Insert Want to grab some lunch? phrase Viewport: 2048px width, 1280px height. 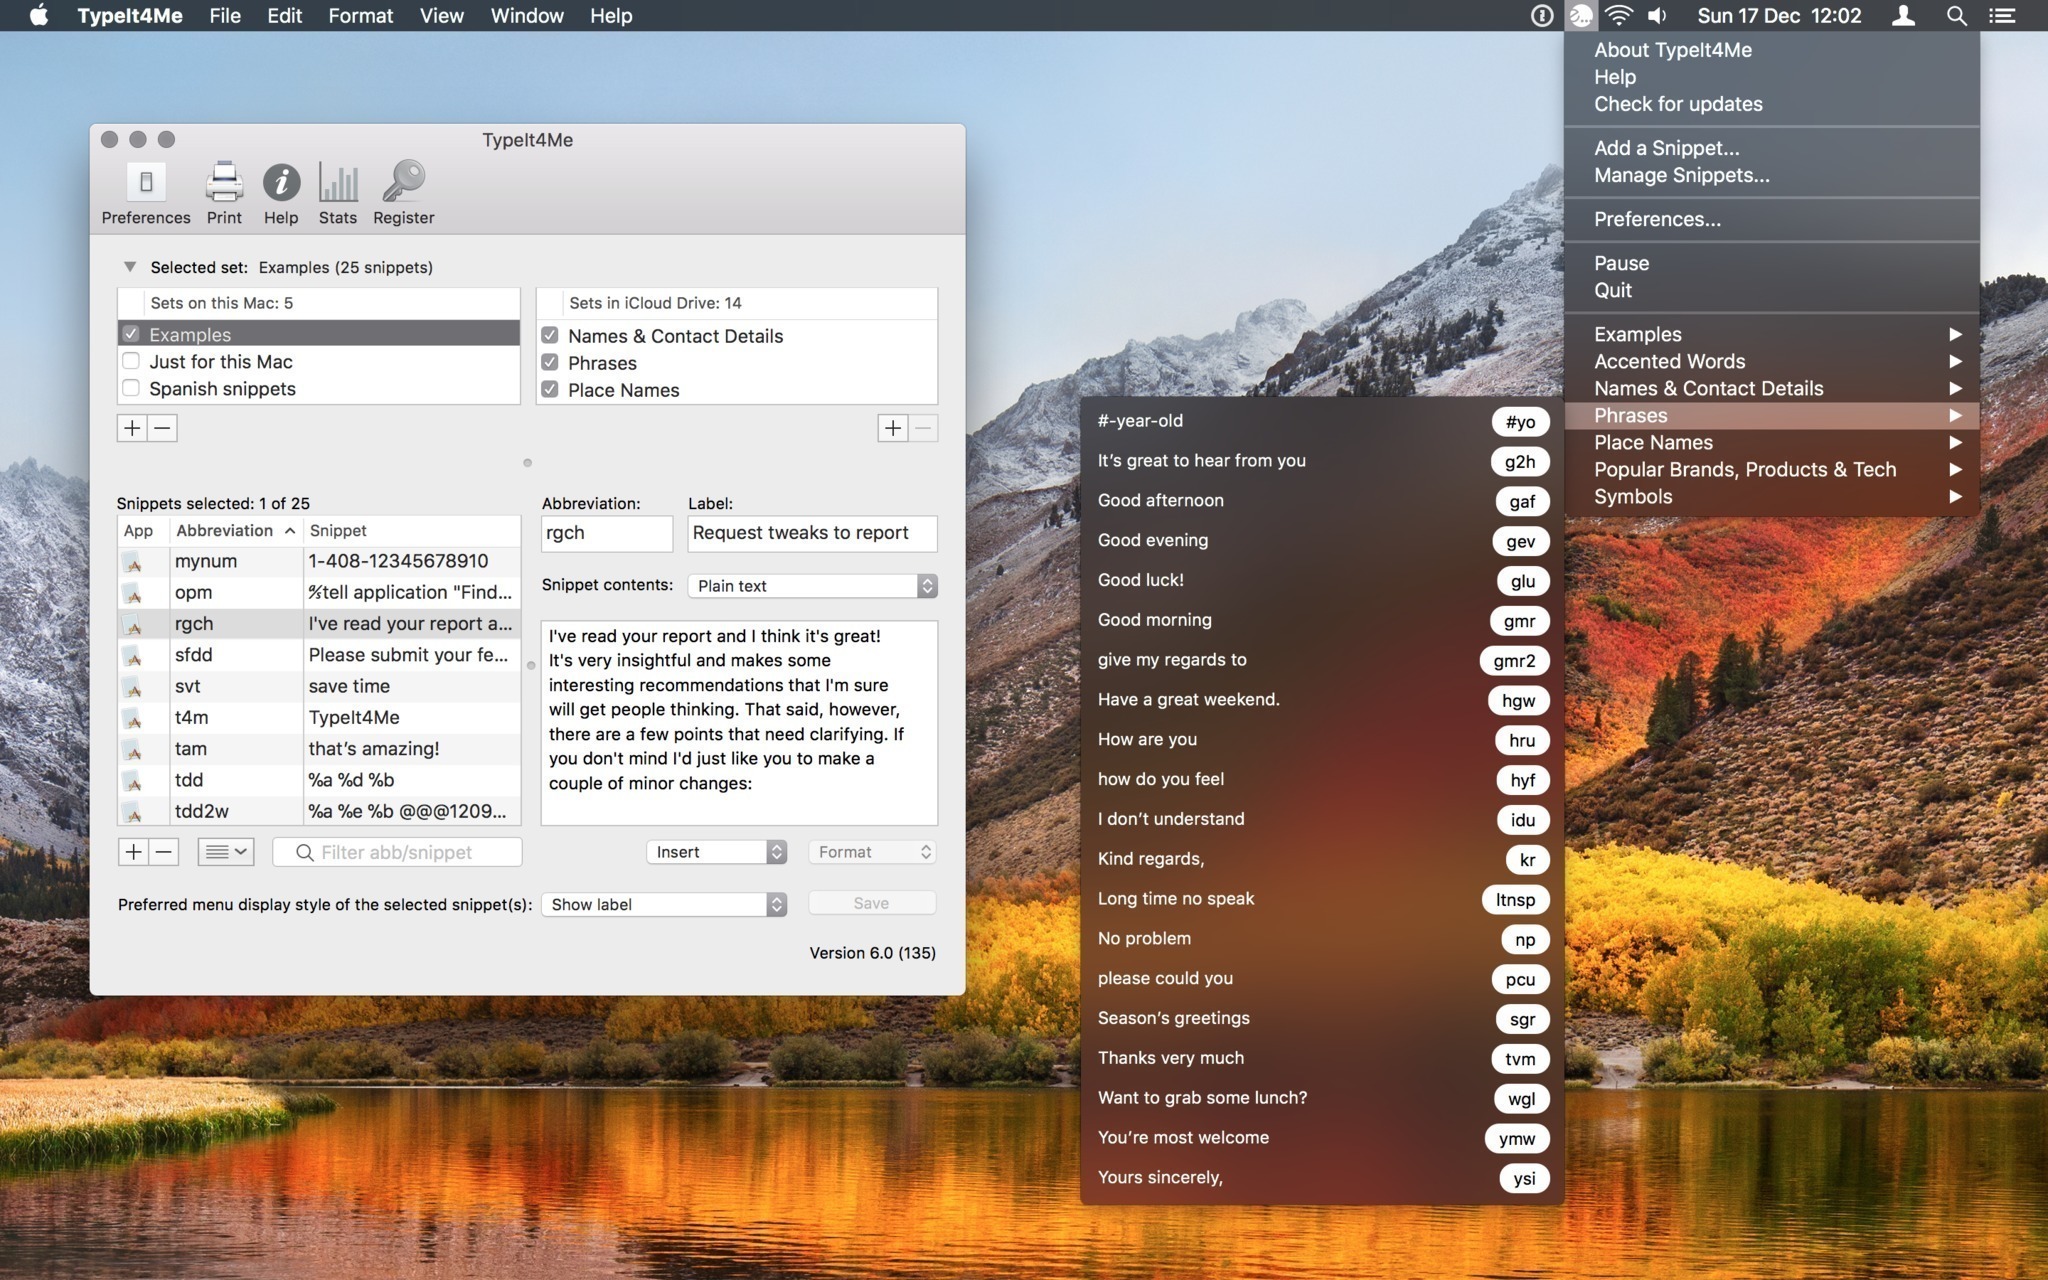pyautogui.click(x=1321, y=1098)
